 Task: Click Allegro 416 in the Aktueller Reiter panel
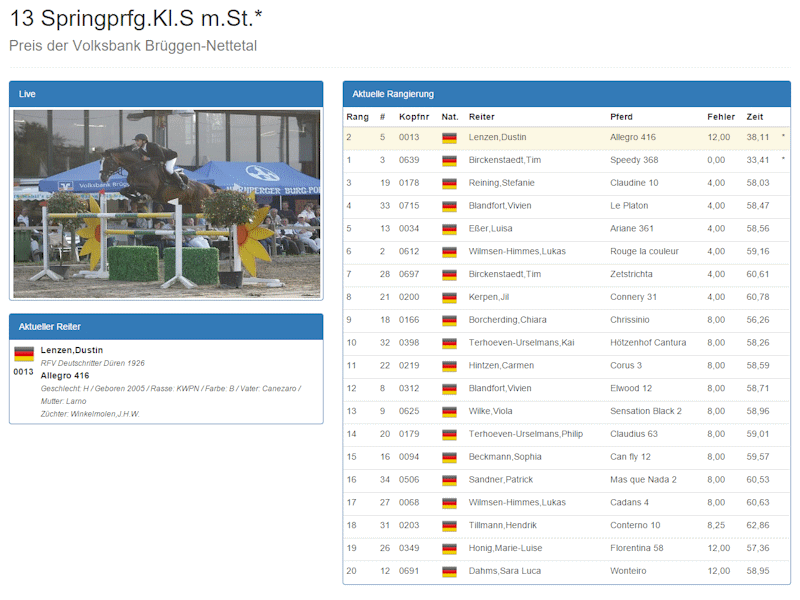click(65, 375)
